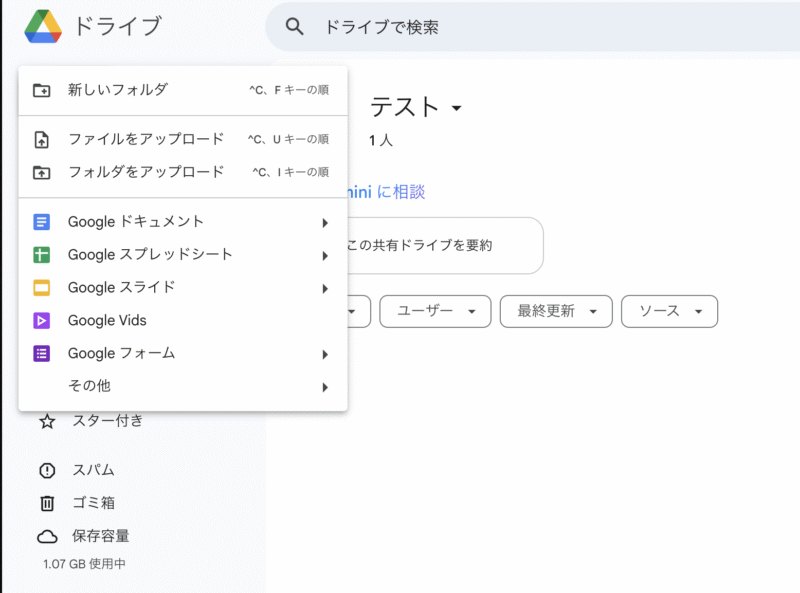Viewport: 800px width, 593px height.
Task: Click the purple Google Vids icon
Action: (42, 321)
